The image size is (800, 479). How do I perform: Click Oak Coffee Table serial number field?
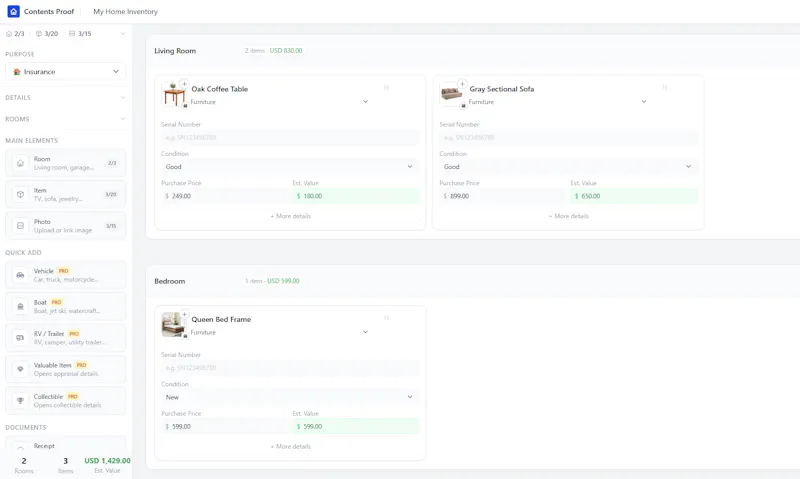[x=290, y=138]
